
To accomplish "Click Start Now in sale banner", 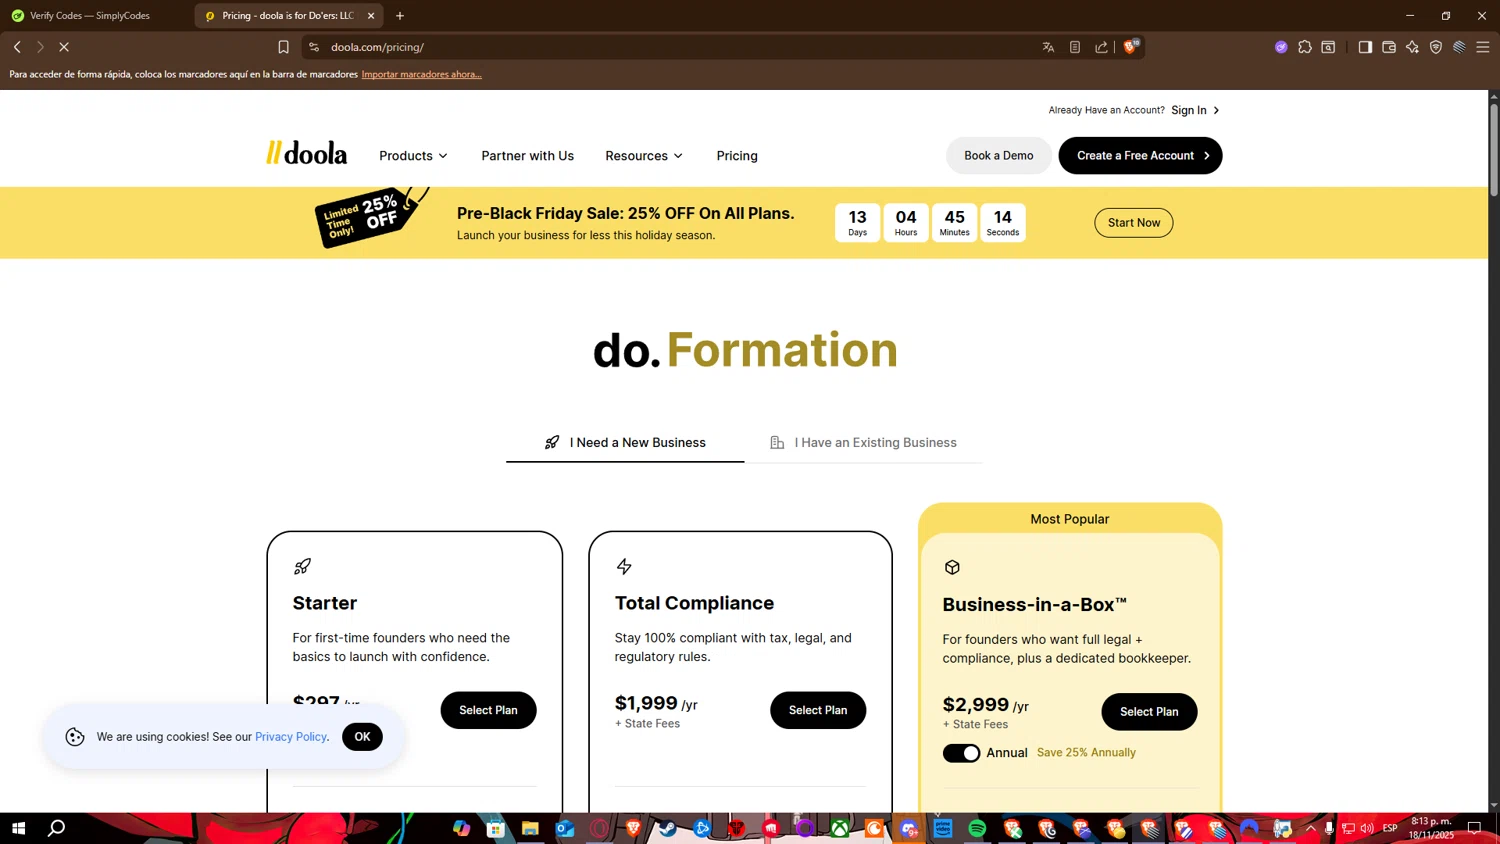I will pyautogui.click(x=1133, y=223).
